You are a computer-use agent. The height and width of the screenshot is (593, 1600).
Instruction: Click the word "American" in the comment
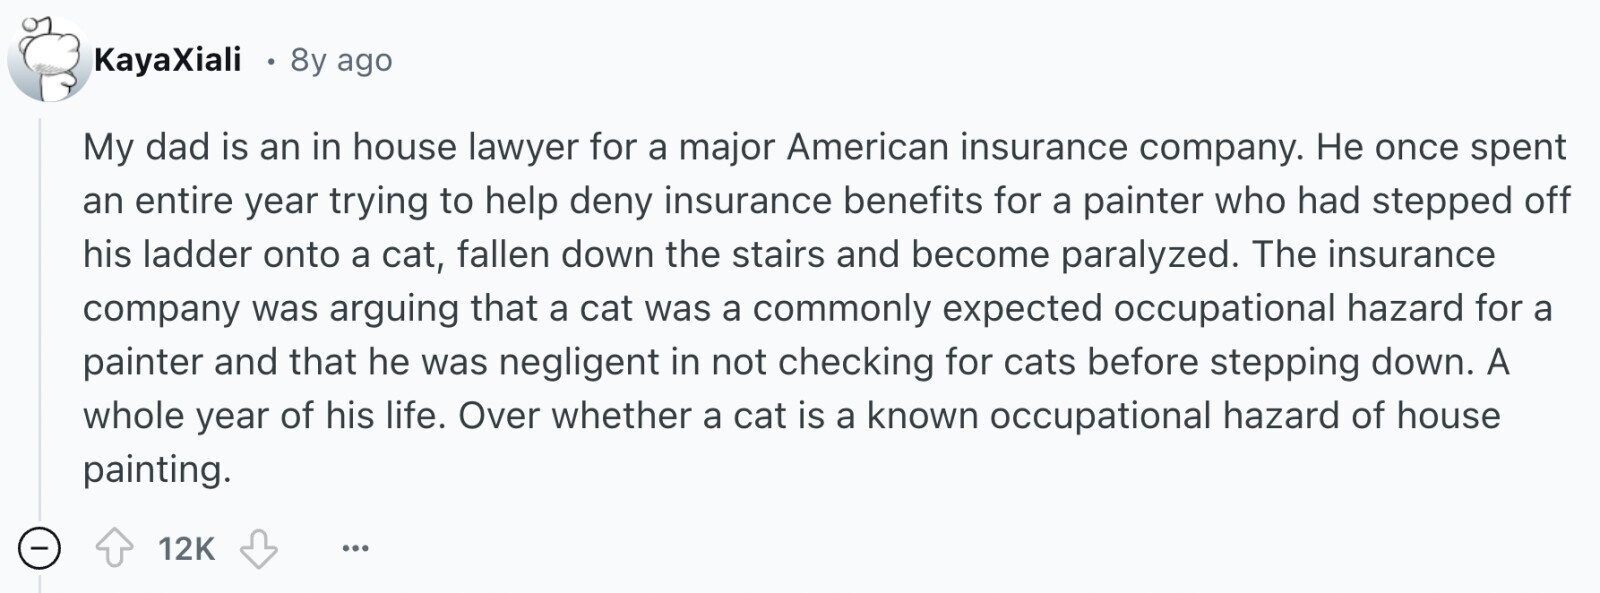(x=867, y=147)
